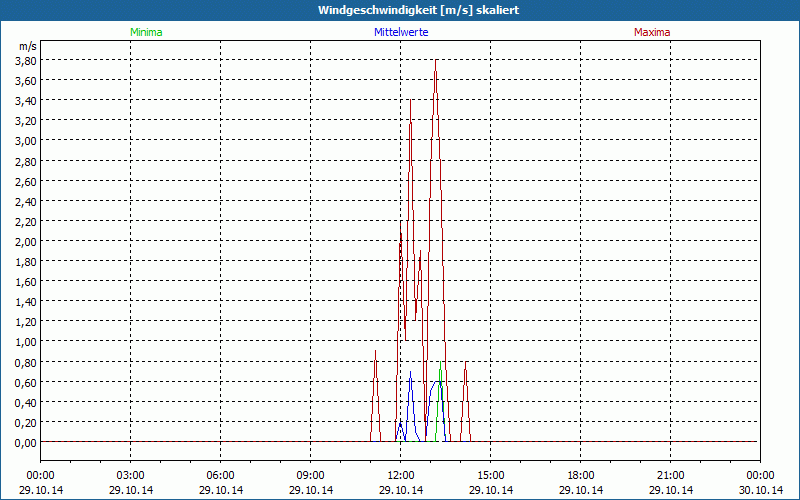
Task: Click the Minima legend label
Action: 146,32
